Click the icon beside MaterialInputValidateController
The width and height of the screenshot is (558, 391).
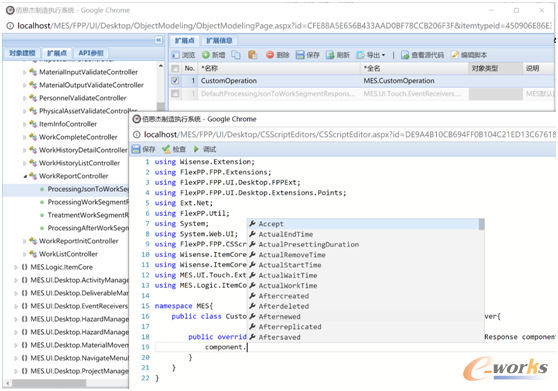[x=33, y=72]
